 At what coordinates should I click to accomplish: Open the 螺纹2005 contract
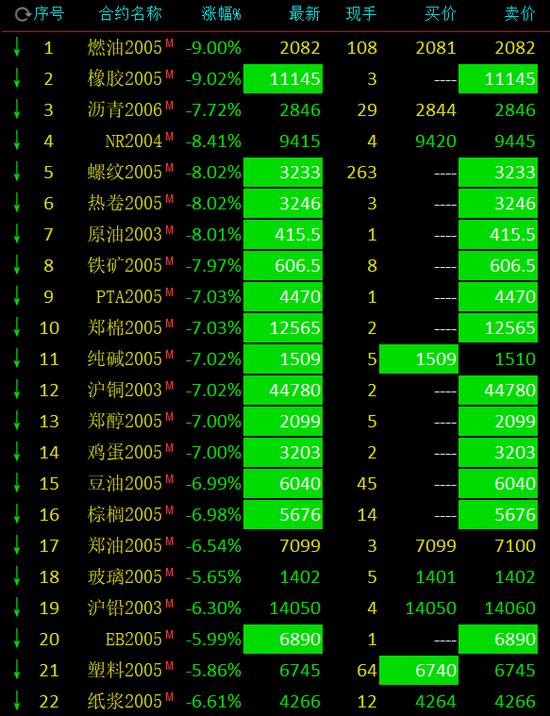(x=125, y=172)
